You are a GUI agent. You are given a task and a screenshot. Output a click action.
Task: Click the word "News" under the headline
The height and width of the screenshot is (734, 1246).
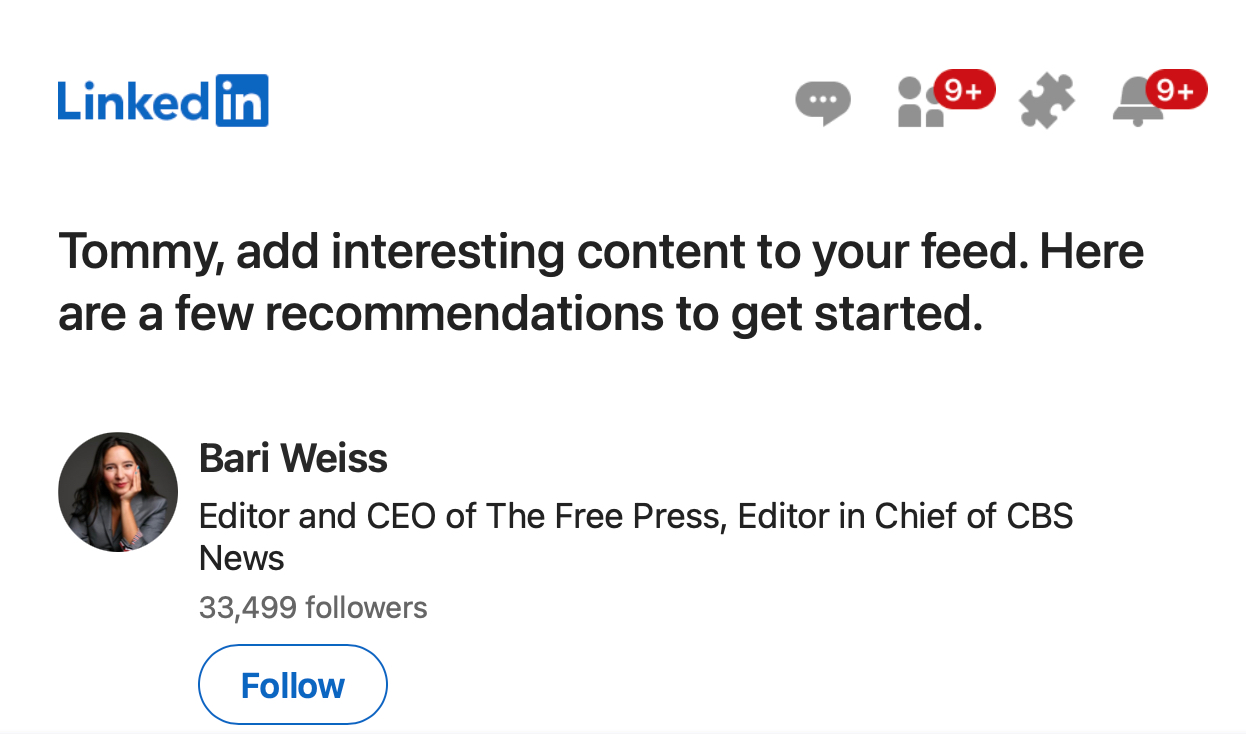click(242, 558)
